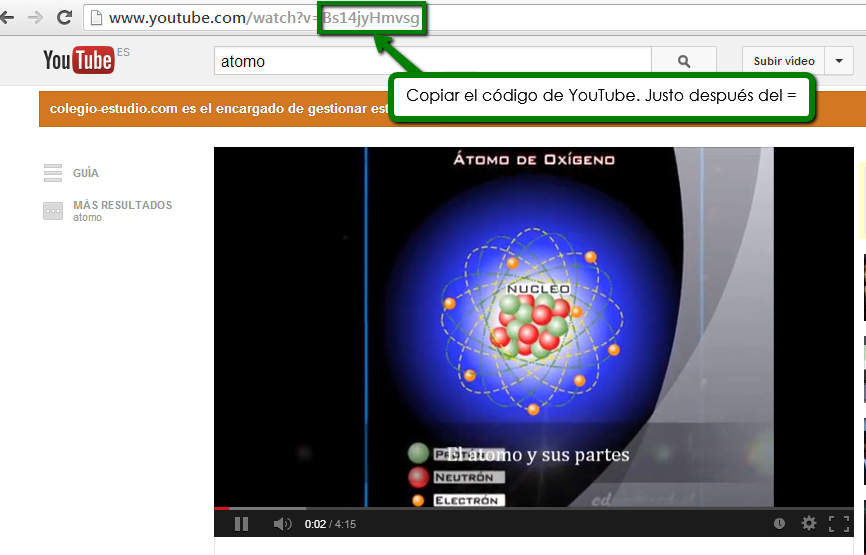The height and width of the screenshot is (555, 866).
Task: Open the GUÍA sidebar label
Action: [86, 174]
